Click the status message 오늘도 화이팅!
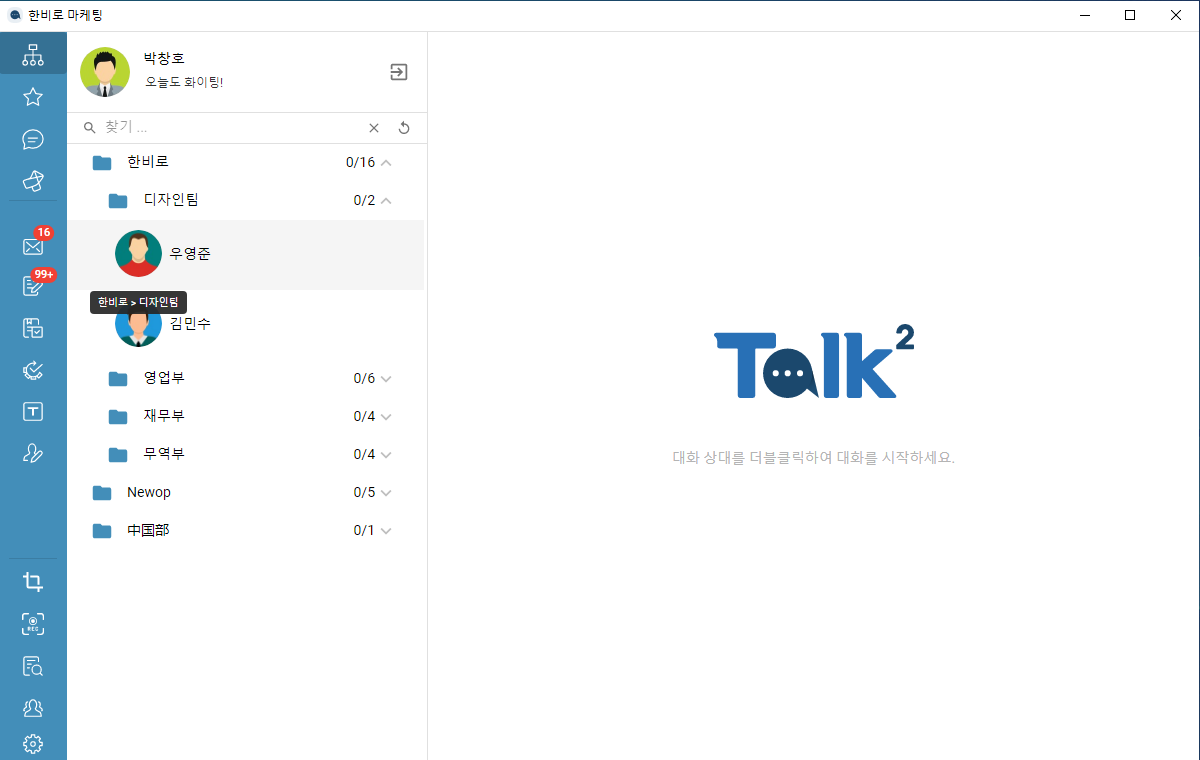 184,82
